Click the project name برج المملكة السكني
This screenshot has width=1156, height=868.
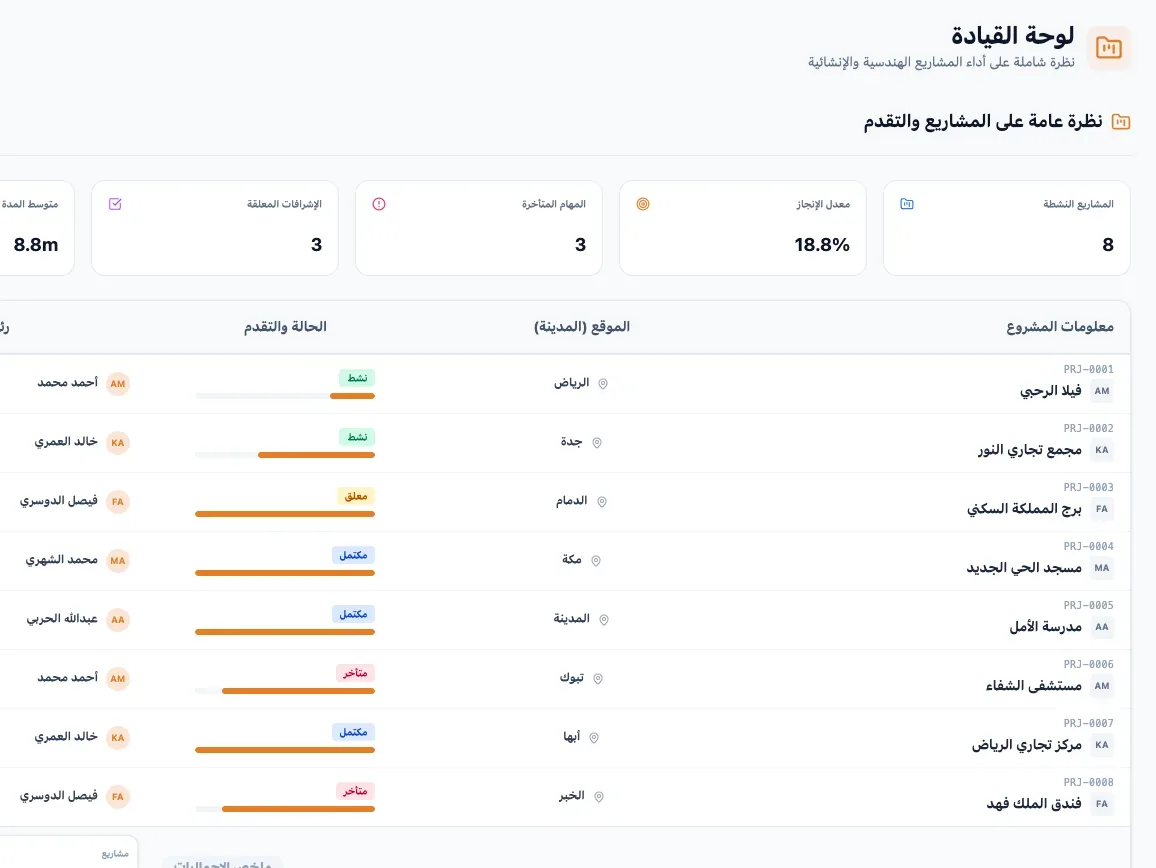click(x=1024, y=509)
